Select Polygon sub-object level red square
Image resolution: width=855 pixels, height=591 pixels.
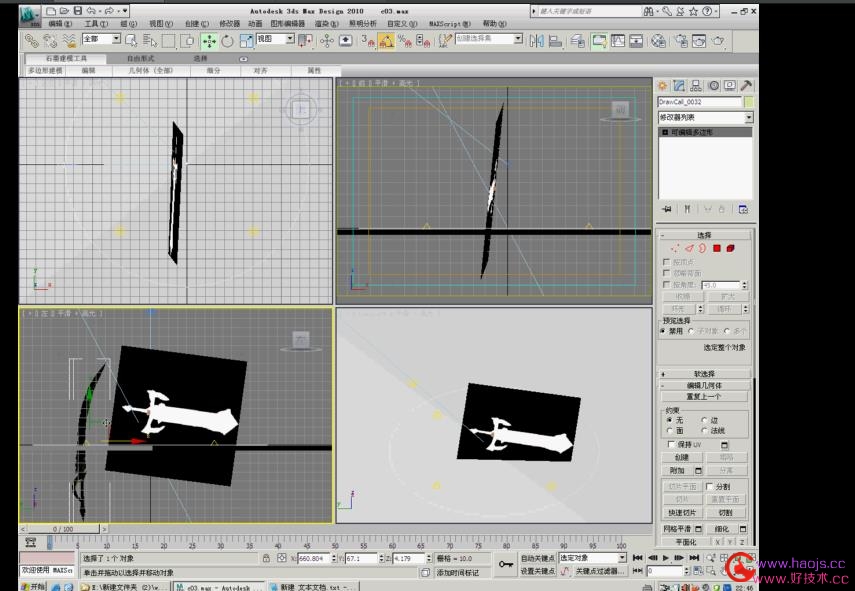pos(716,249)
